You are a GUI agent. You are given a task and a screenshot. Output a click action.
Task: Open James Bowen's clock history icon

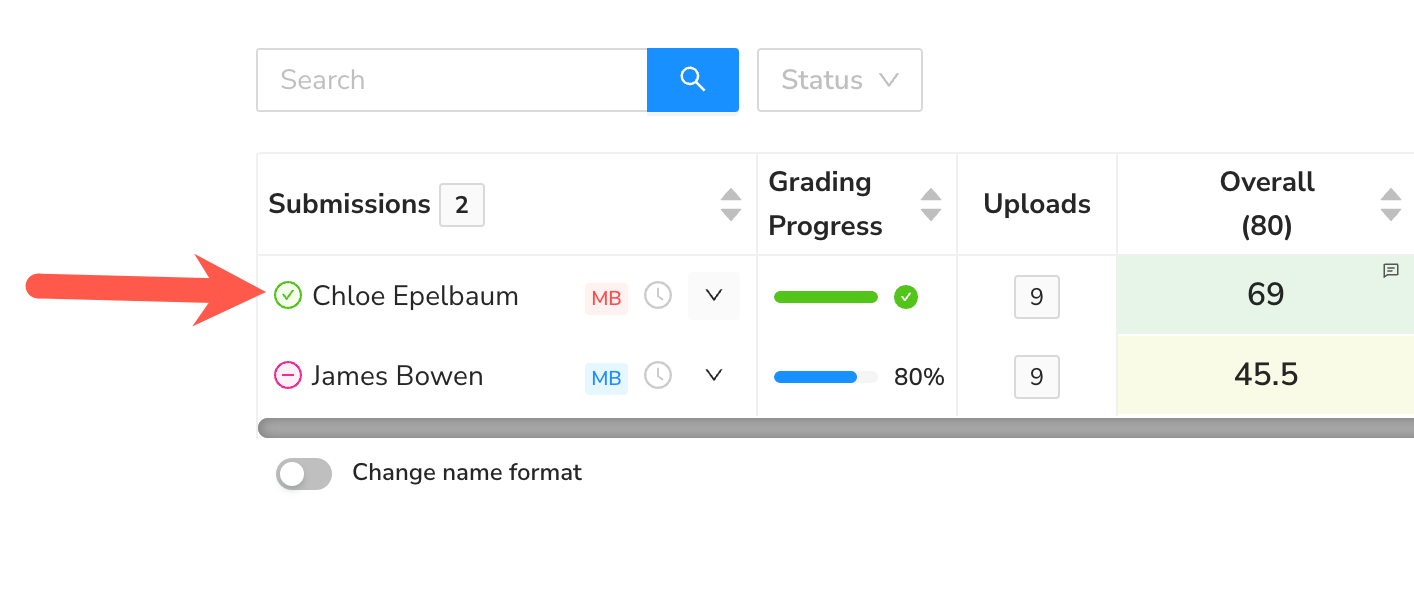pyautogui.click(x=657, y=375)
